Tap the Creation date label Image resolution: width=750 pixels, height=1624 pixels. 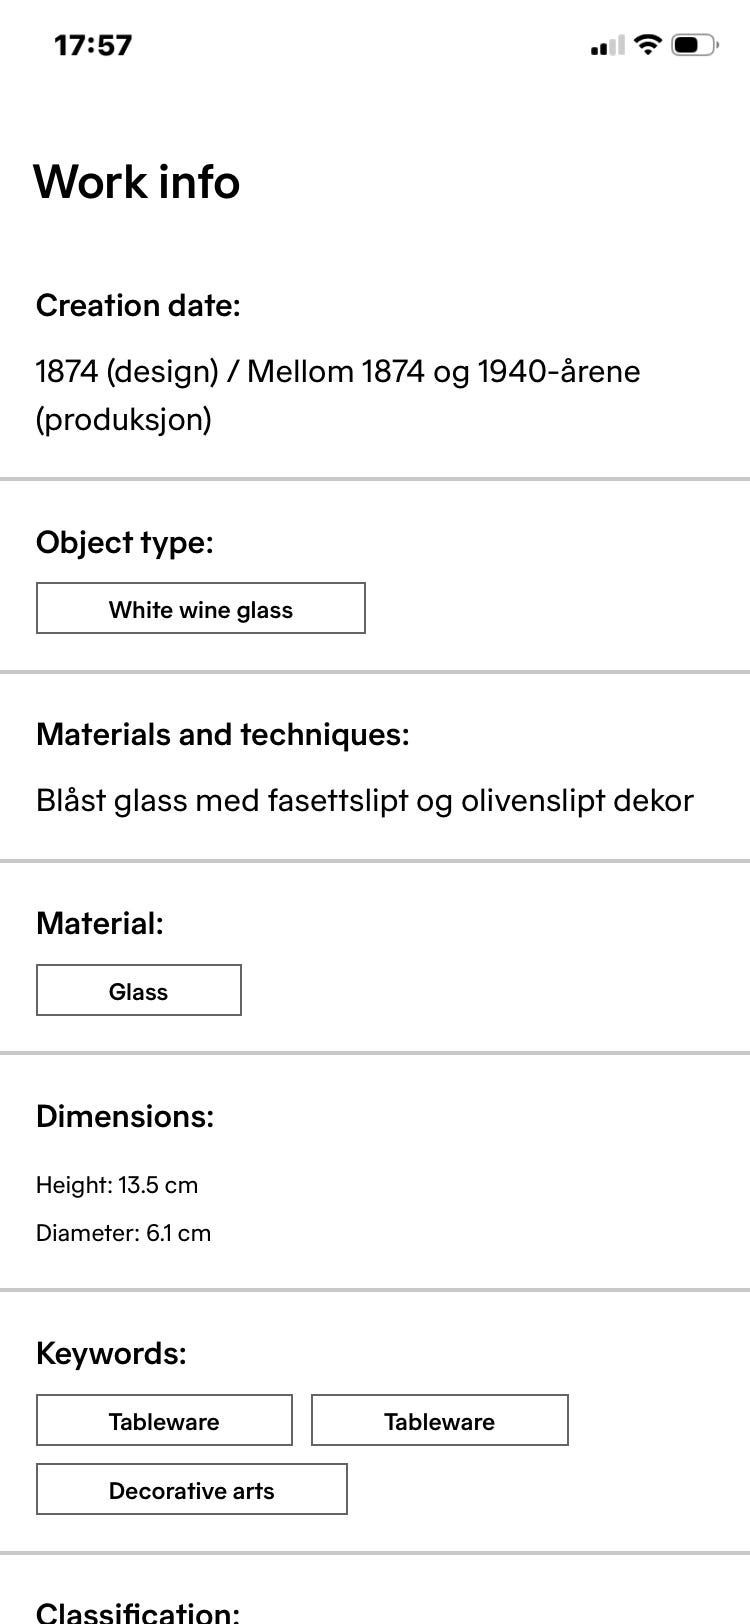pos(138,305)
